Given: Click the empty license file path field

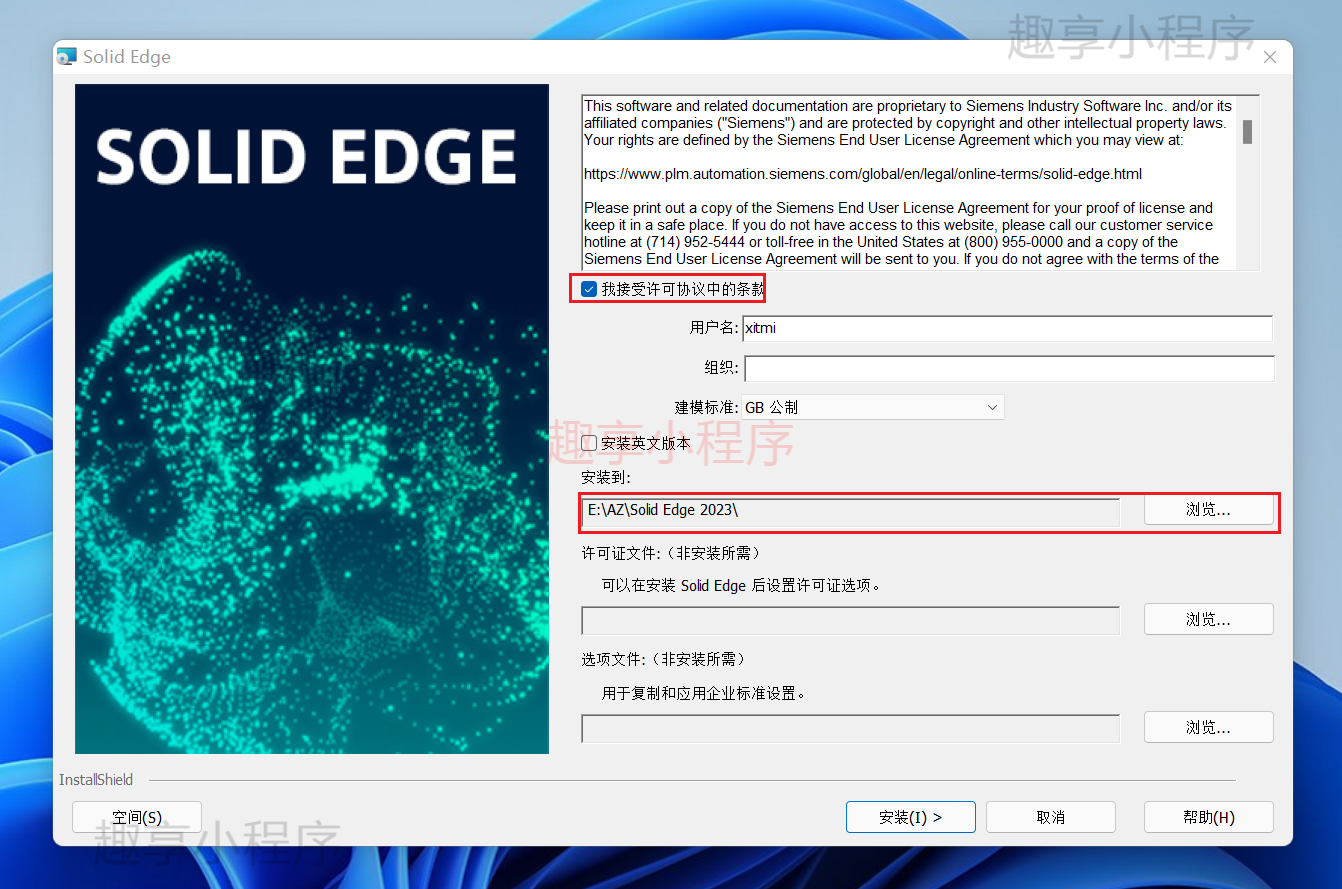Looking at the screenshot, I should [x=851, y=620].
